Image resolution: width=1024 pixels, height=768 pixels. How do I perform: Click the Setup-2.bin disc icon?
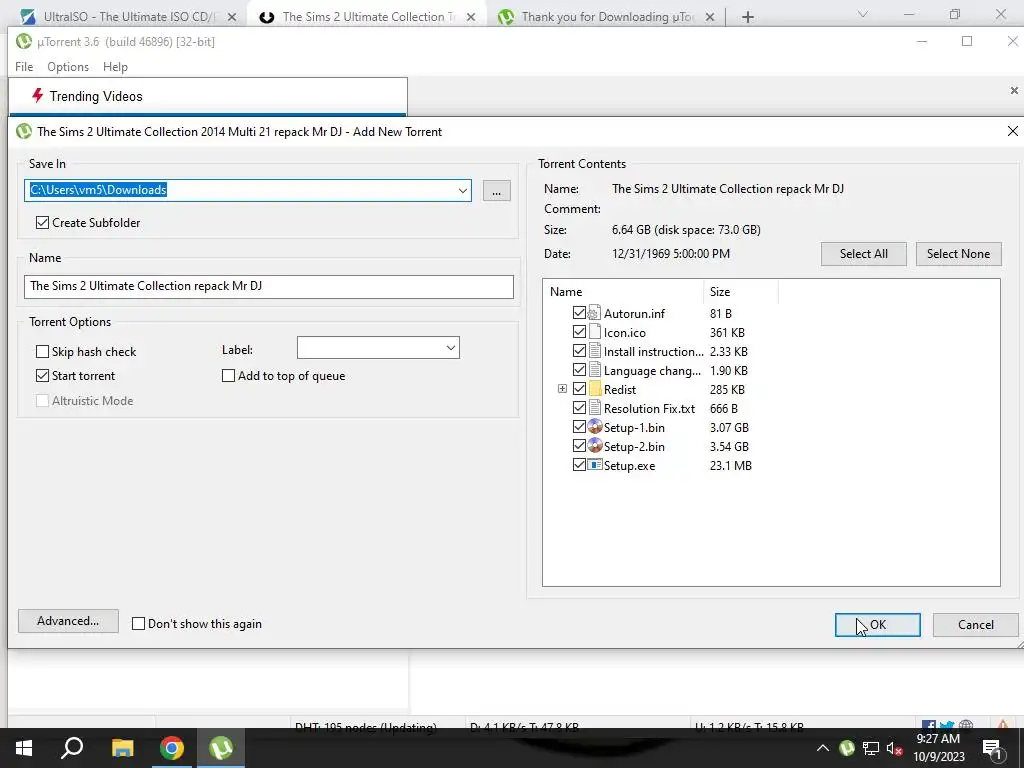pos(594,445)
